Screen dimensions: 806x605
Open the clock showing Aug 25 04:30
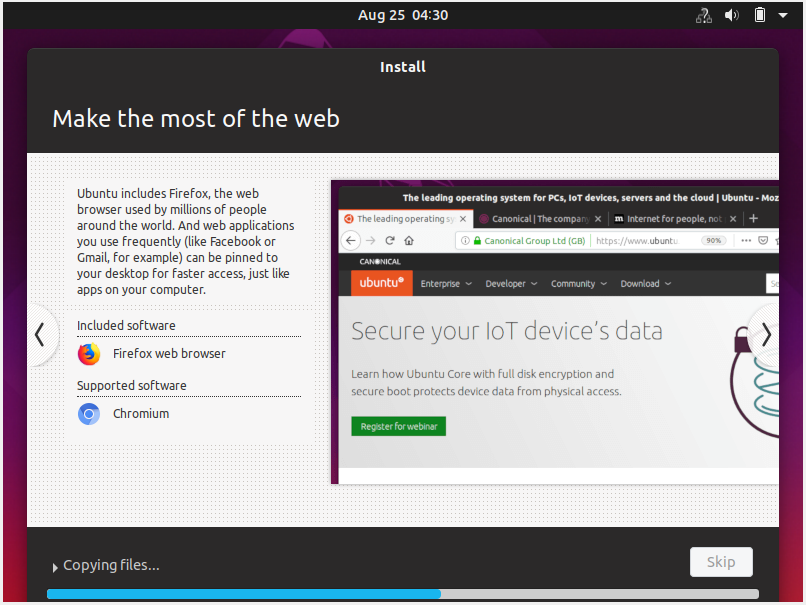click(x=403, y=15)
